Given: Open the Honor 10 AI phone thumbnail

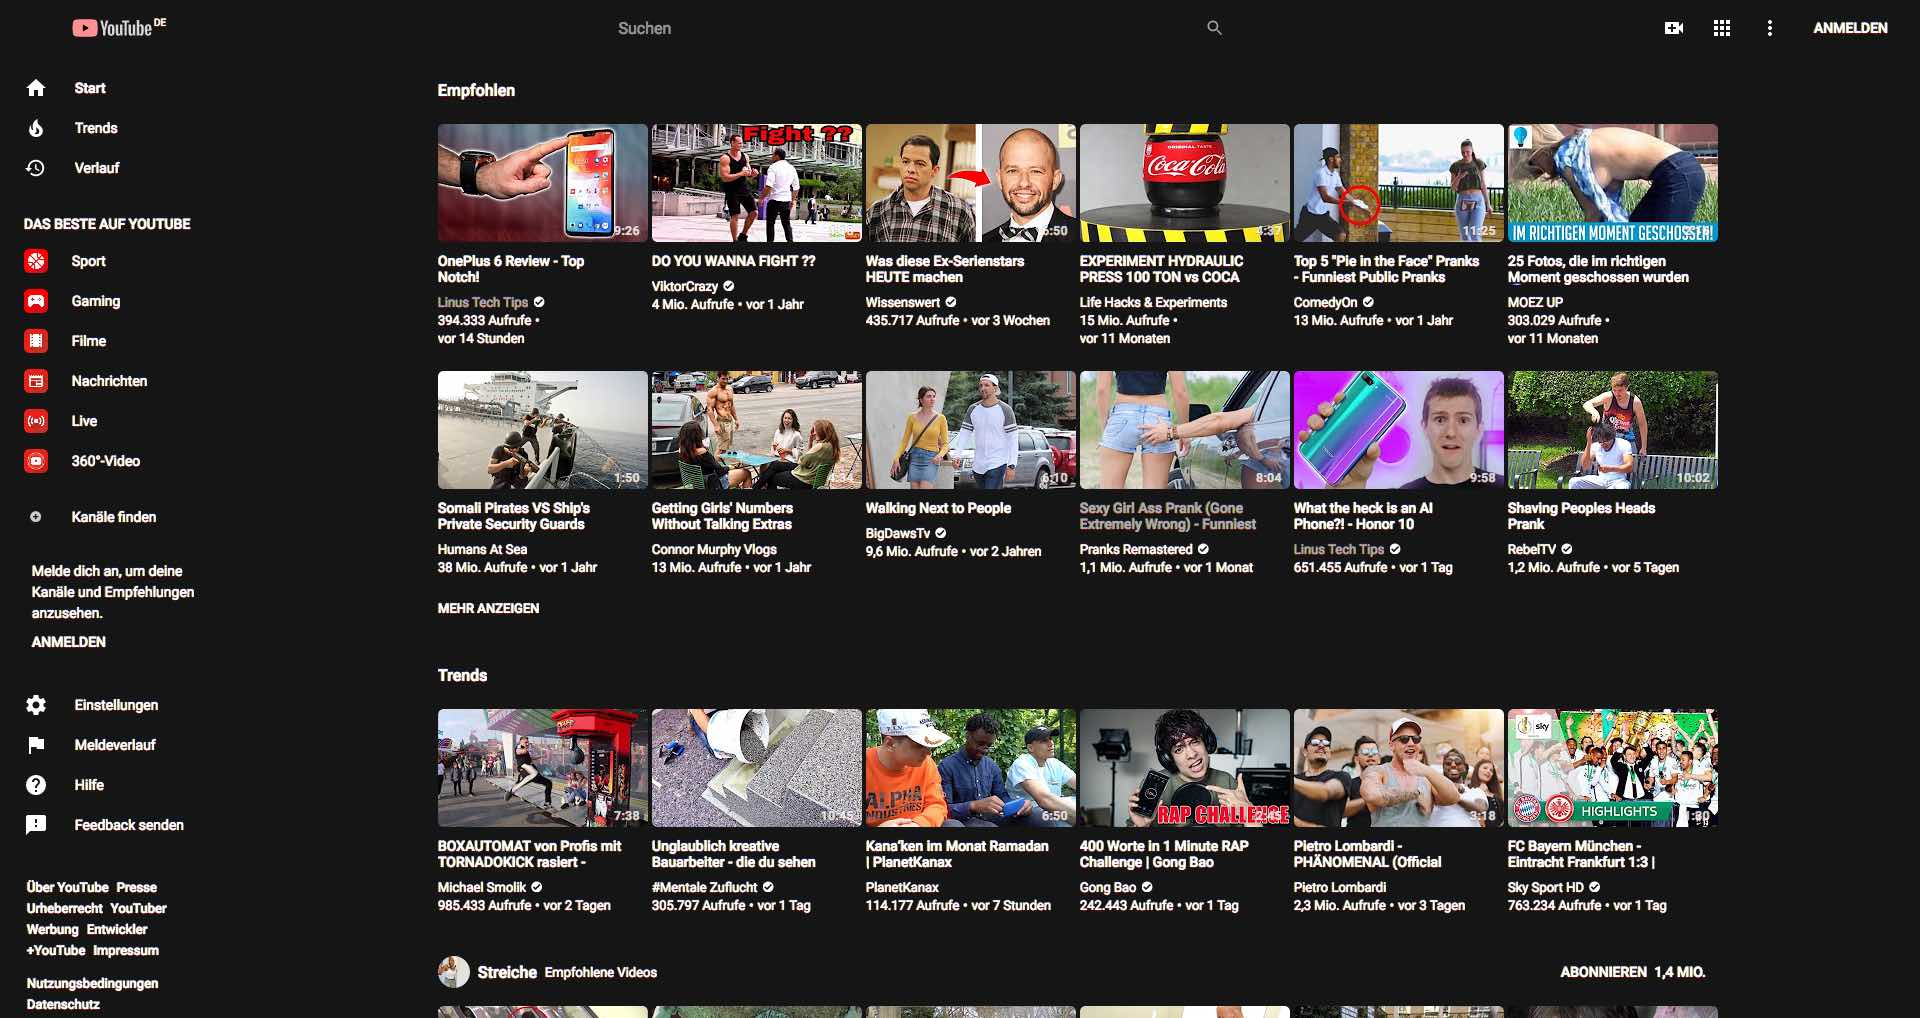Looking at the screenshot, I should click(x=1398, y=430).
